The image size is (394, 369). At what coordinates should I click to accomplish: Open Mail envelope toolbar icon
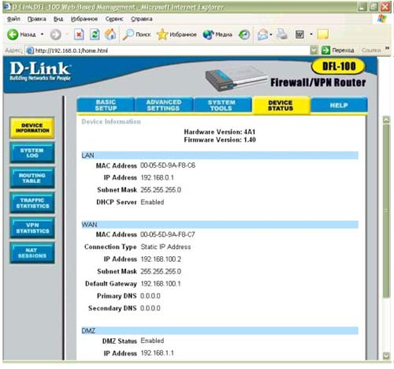coord(263,35)
